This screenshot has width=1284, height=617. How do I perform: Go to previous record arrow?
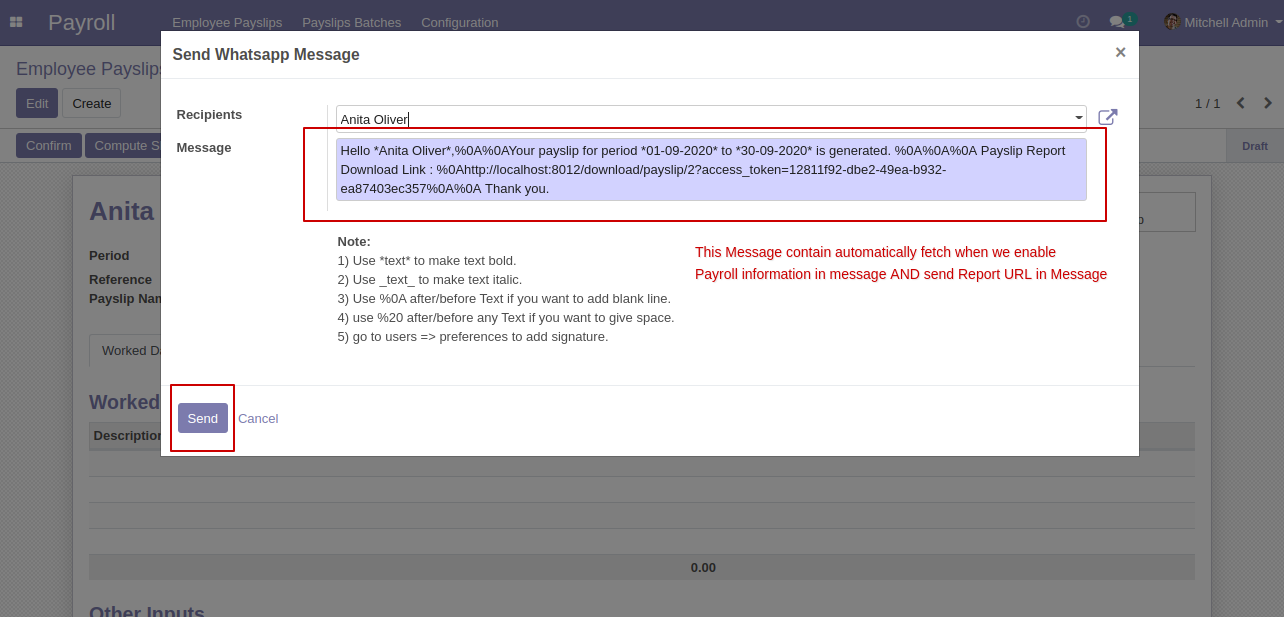[1241, 103]
